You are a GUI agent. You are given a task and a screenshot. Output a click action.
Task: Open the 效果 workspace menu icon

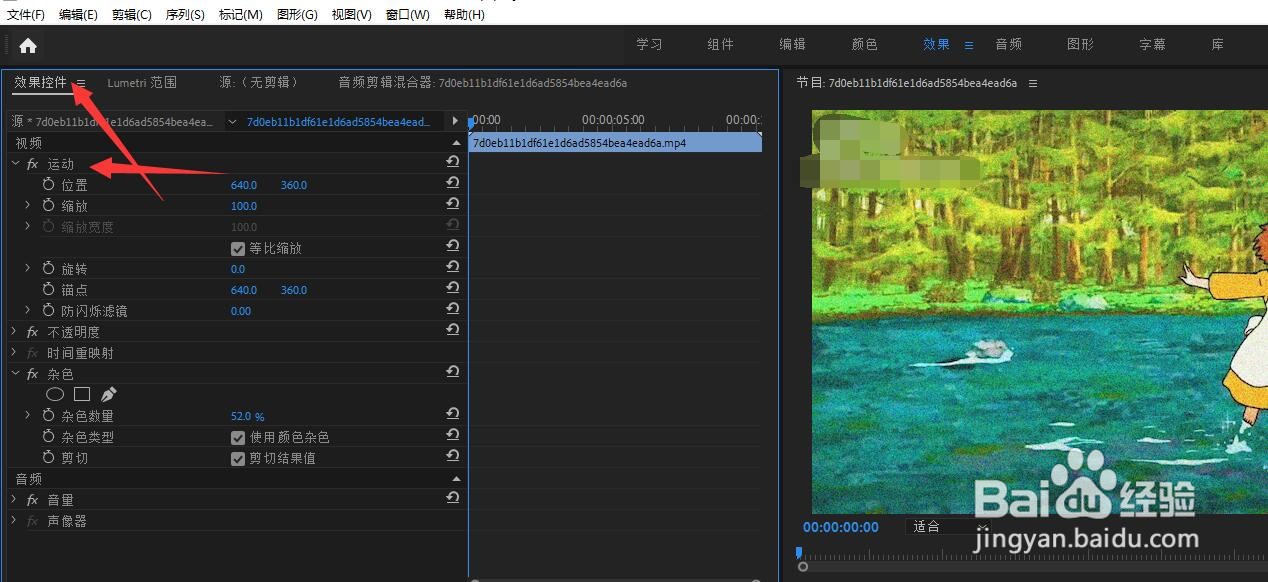coord(968,45)
